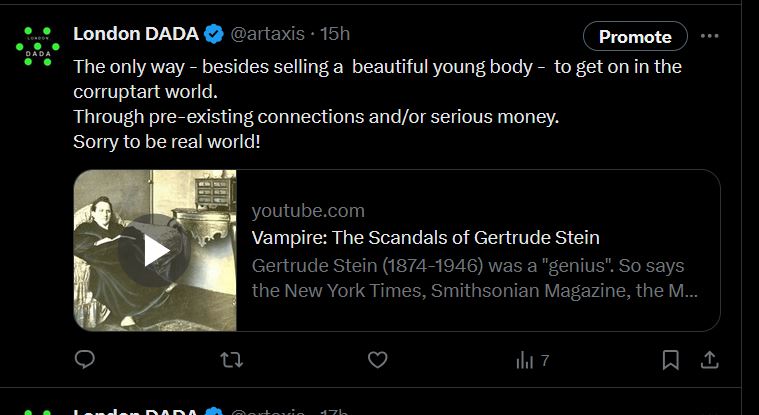Viewport: 759px width, 415px height.
Task: Repost the Gertrude Stein tweet
Action: coord(231,359)
